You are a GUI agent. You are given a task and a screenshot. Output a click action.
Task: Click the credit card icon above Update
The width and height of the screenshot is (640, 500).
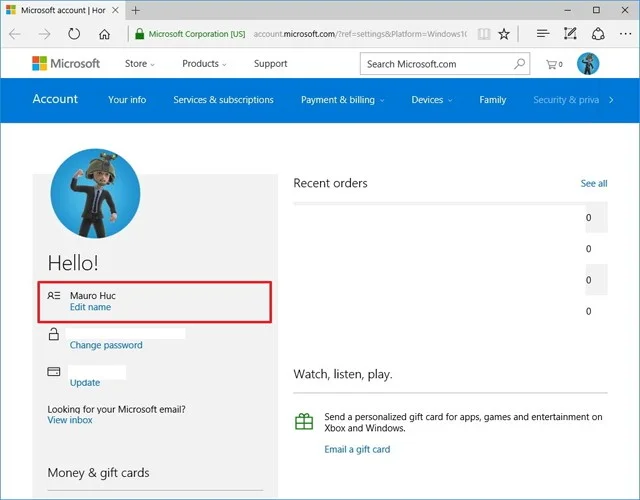[54, 371]
